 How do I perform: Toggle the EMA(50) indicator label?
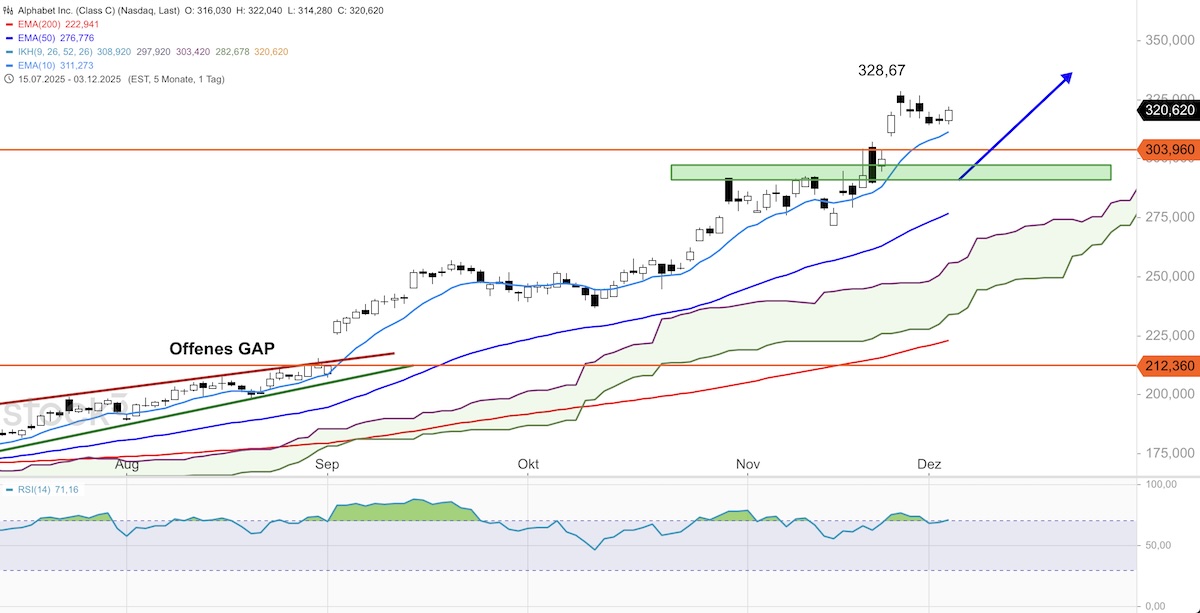(x=35, y=37)
